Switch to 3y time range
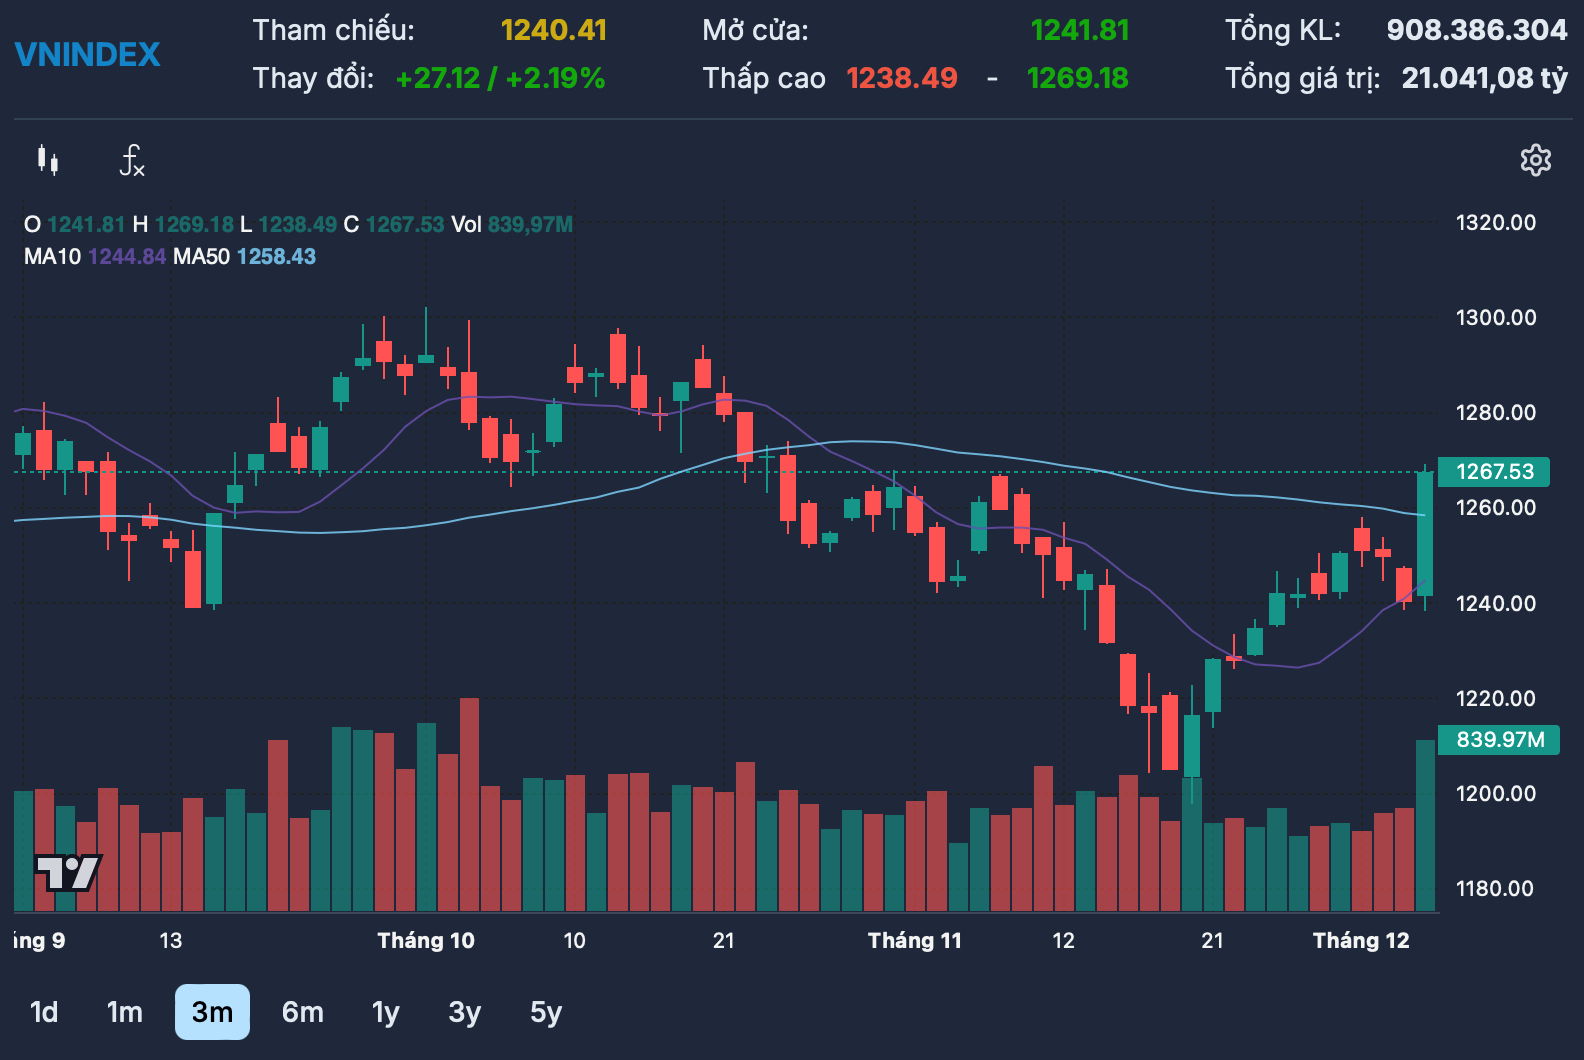Viewport: 1584px width, 1060px height. click(465, 1012)
